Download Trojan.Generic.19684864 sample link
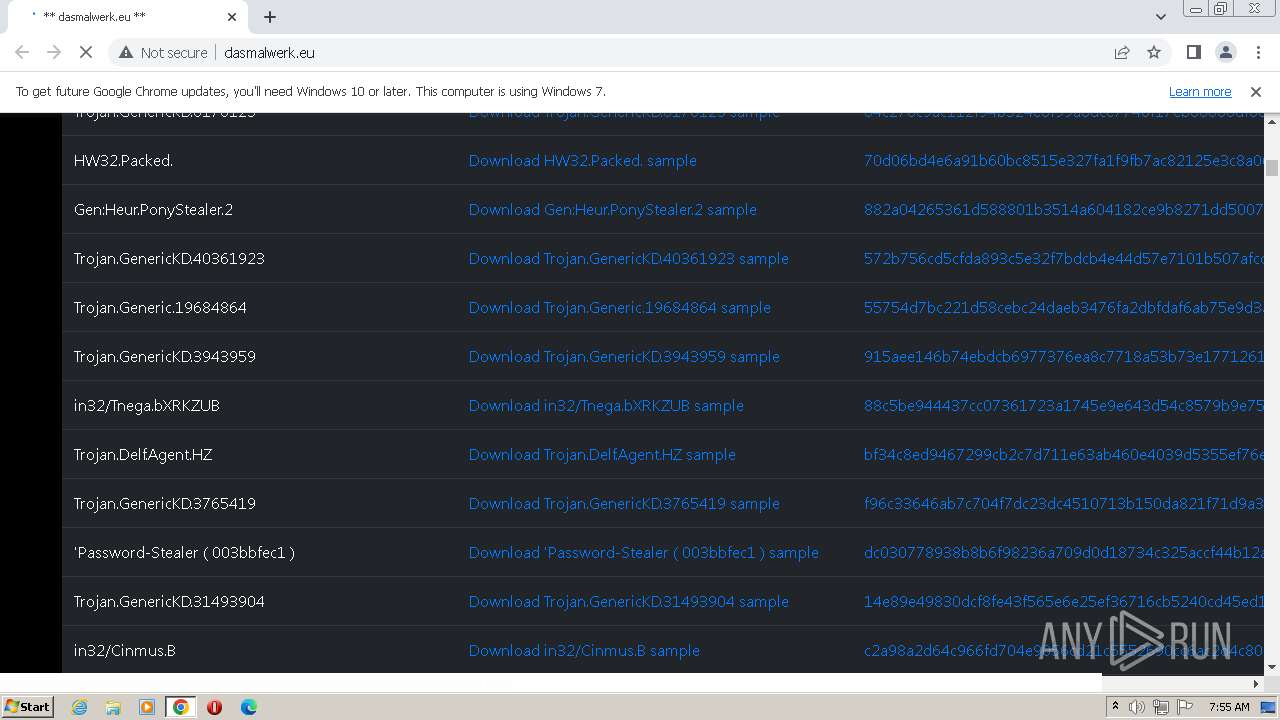The height and width of the screenshot is (720, 1280). click(619, 307)
